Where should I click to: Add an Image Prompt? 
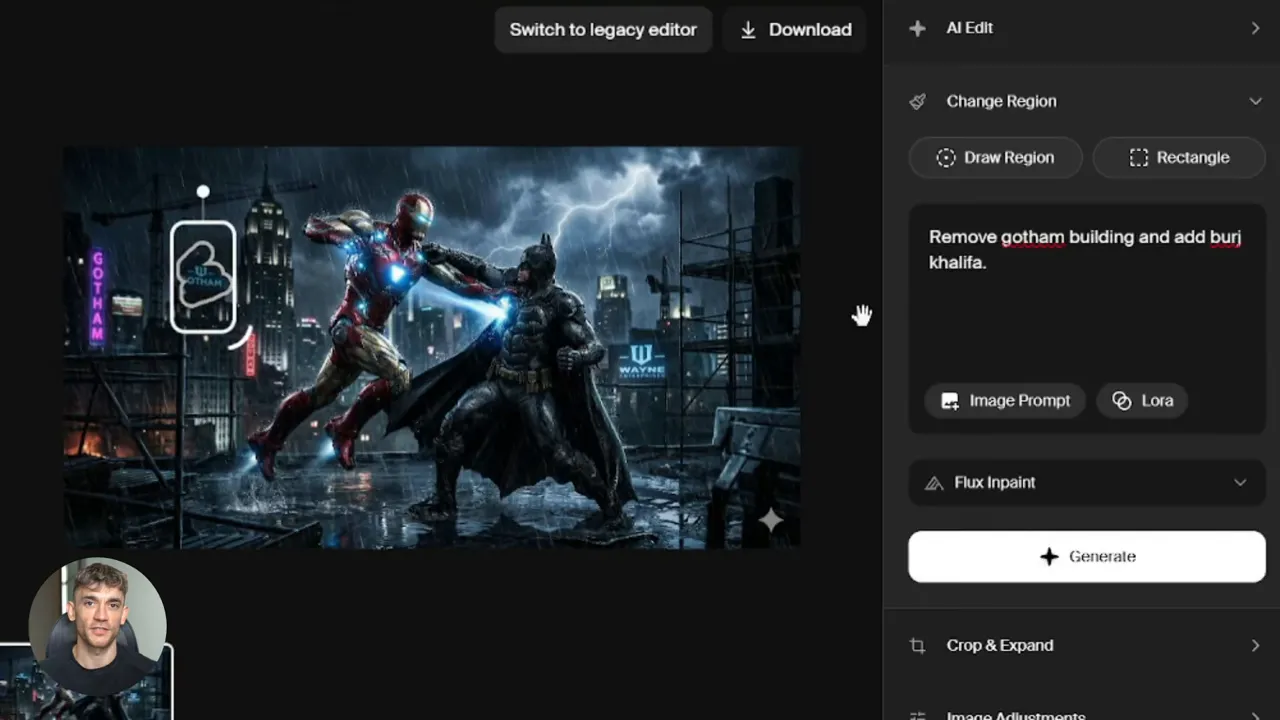pos(1006,401)
